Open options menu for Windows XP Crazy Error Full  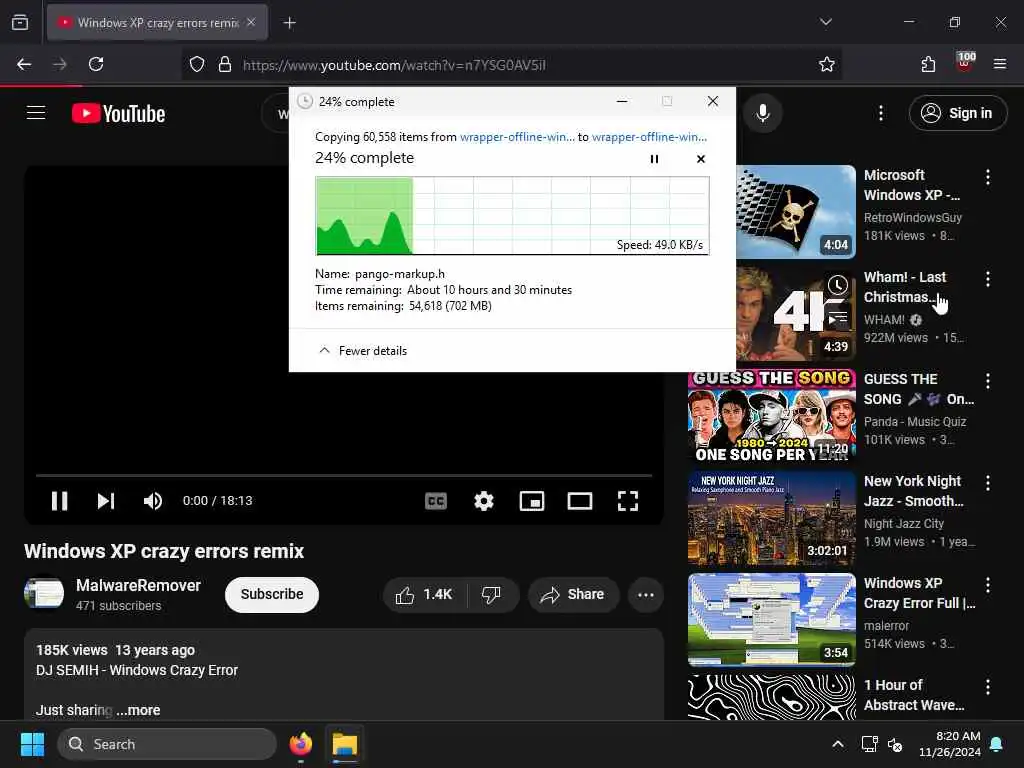pyautogui.click(x=987, y=584)
